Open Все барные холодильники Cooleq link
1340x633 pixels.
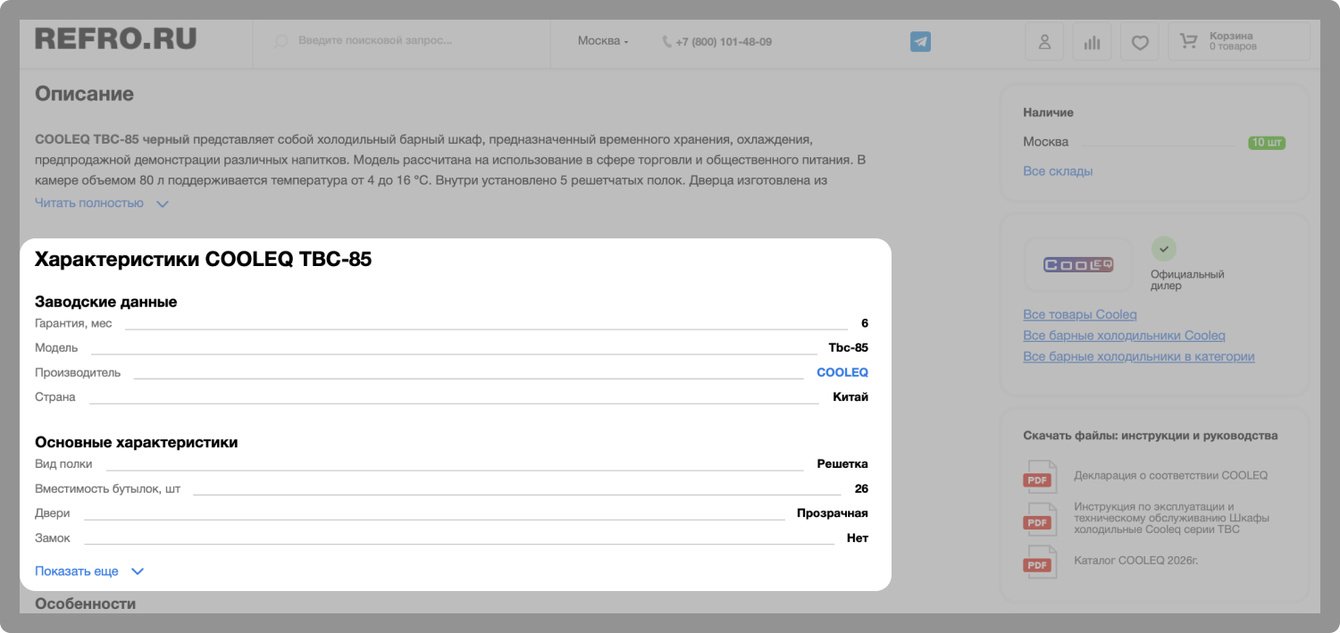[1124, 335]
